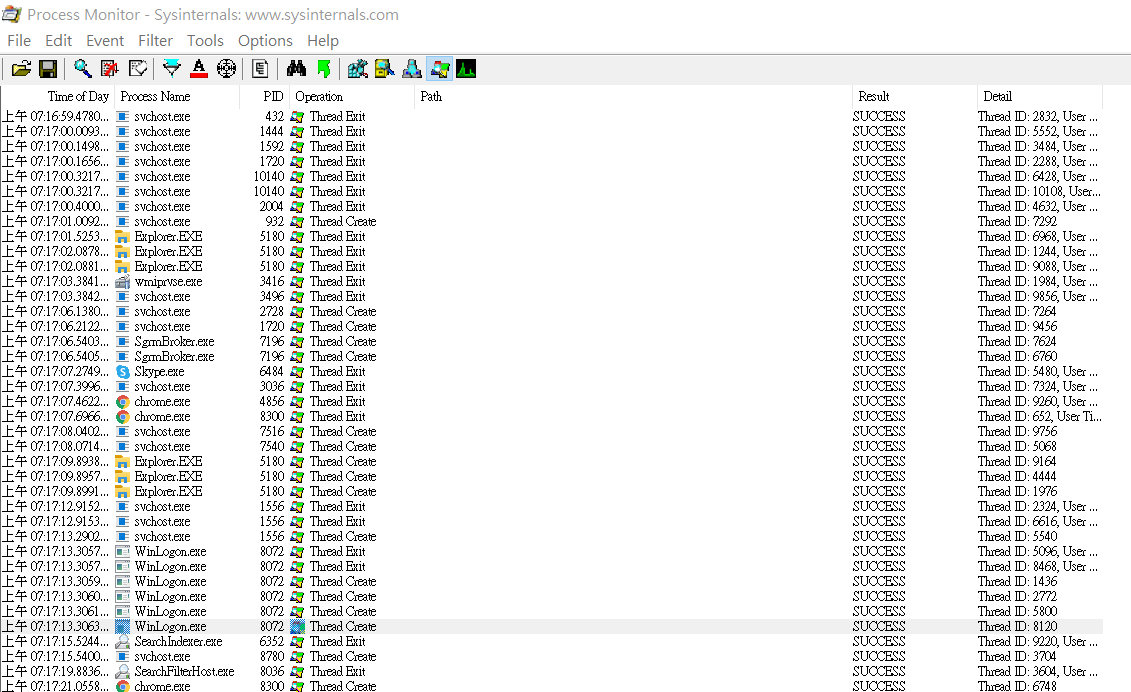Viewport: 1131px width, 692px height.
Task: Jump to the selected event's object
Action: point(323,68)
